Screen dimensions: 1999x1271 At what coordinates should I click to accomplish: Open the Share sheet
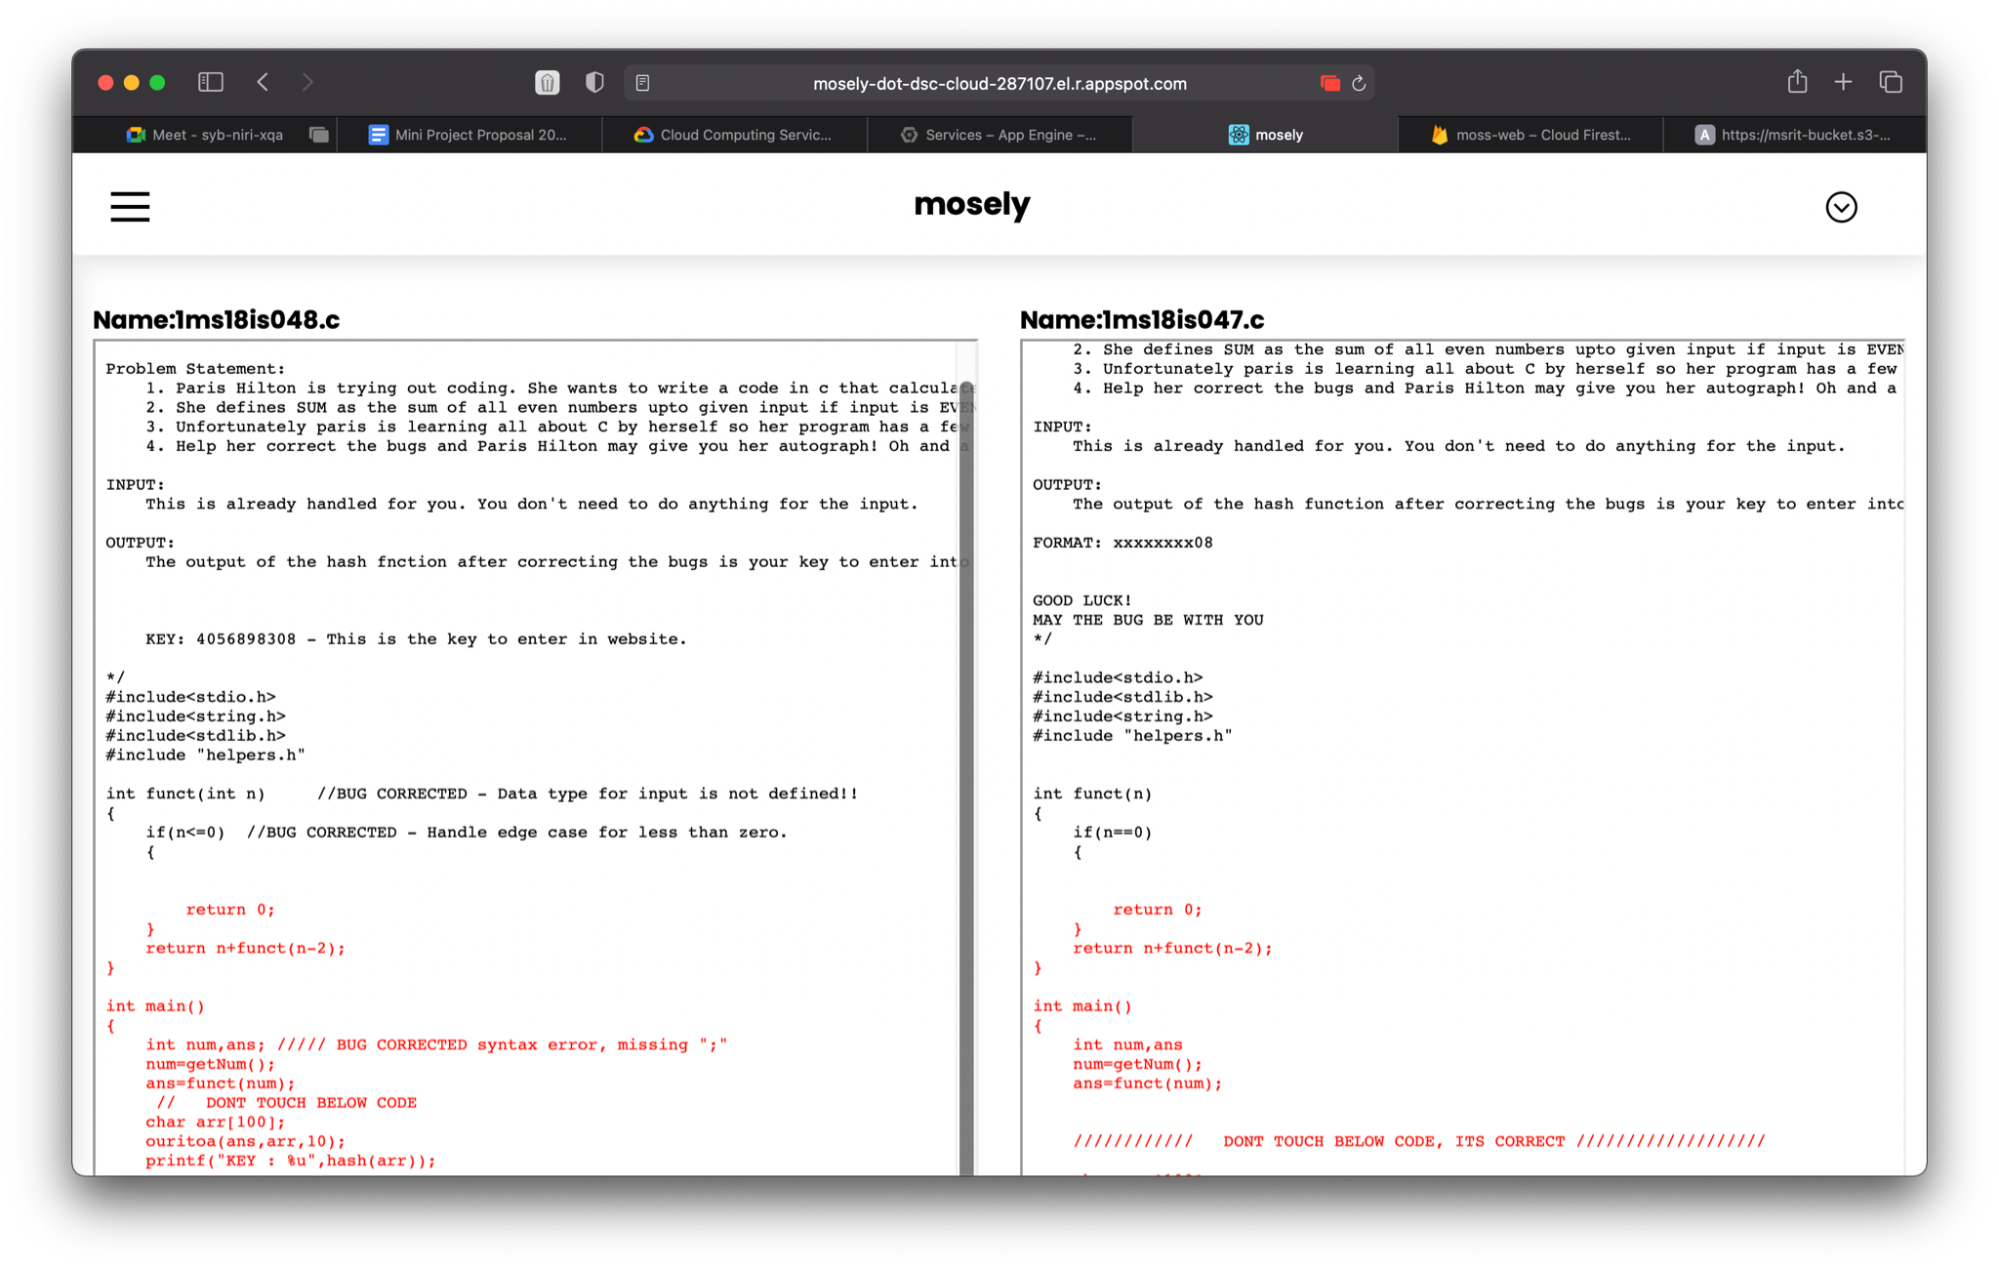pyautogui.click(x=1797, y=82)
